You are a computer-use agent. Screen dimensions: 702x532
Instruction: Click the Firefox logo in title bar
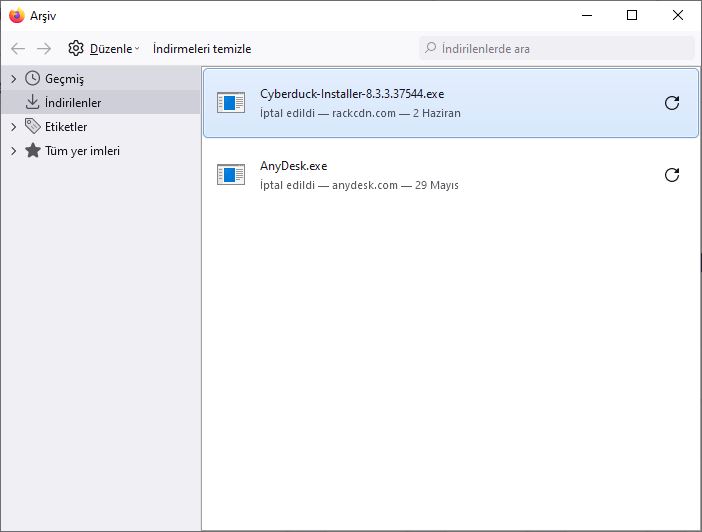point(17,15)
